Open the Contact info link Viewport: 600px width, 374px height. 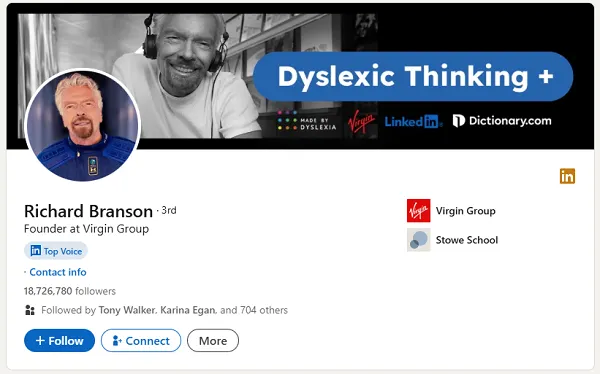pyautogui.click(x=58, y=272)
